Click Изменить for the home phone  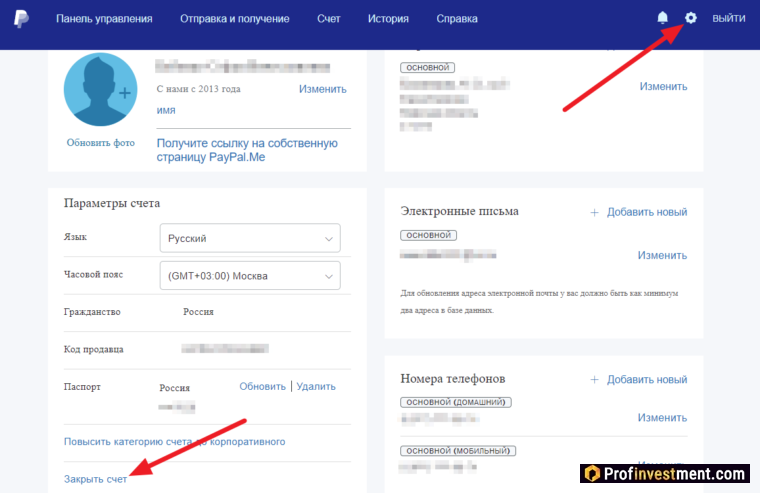662,418
